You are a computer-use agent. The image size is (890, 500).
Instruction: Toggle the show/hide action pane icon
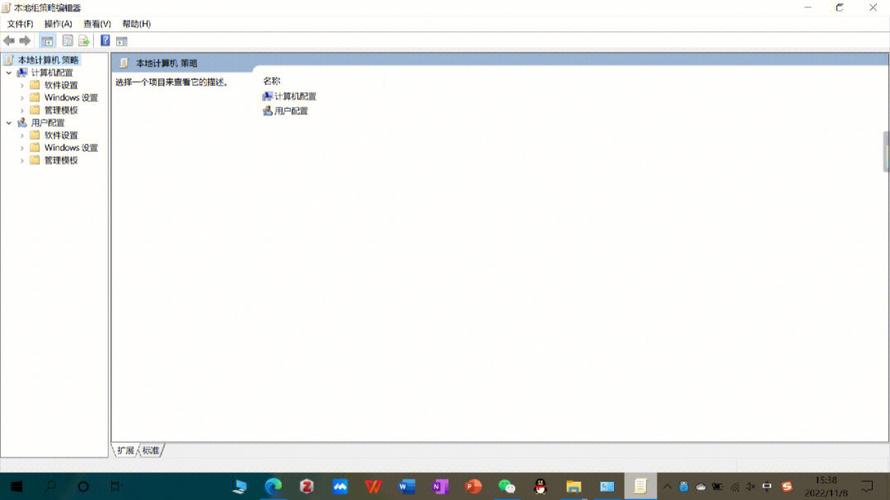[121, 41]
